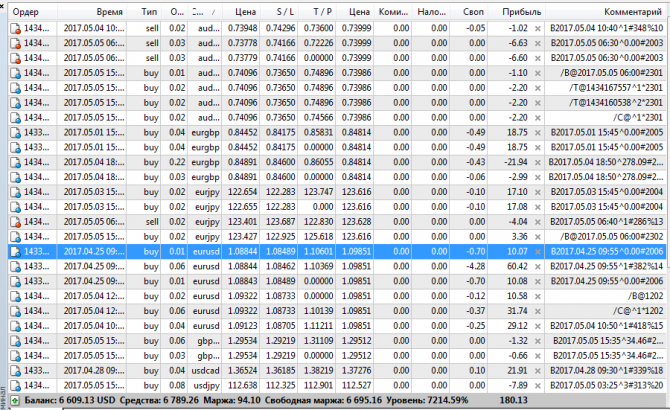
Task: Click order icon of 0.22 lot eurgbp row
Action: (x=16, y=162)
